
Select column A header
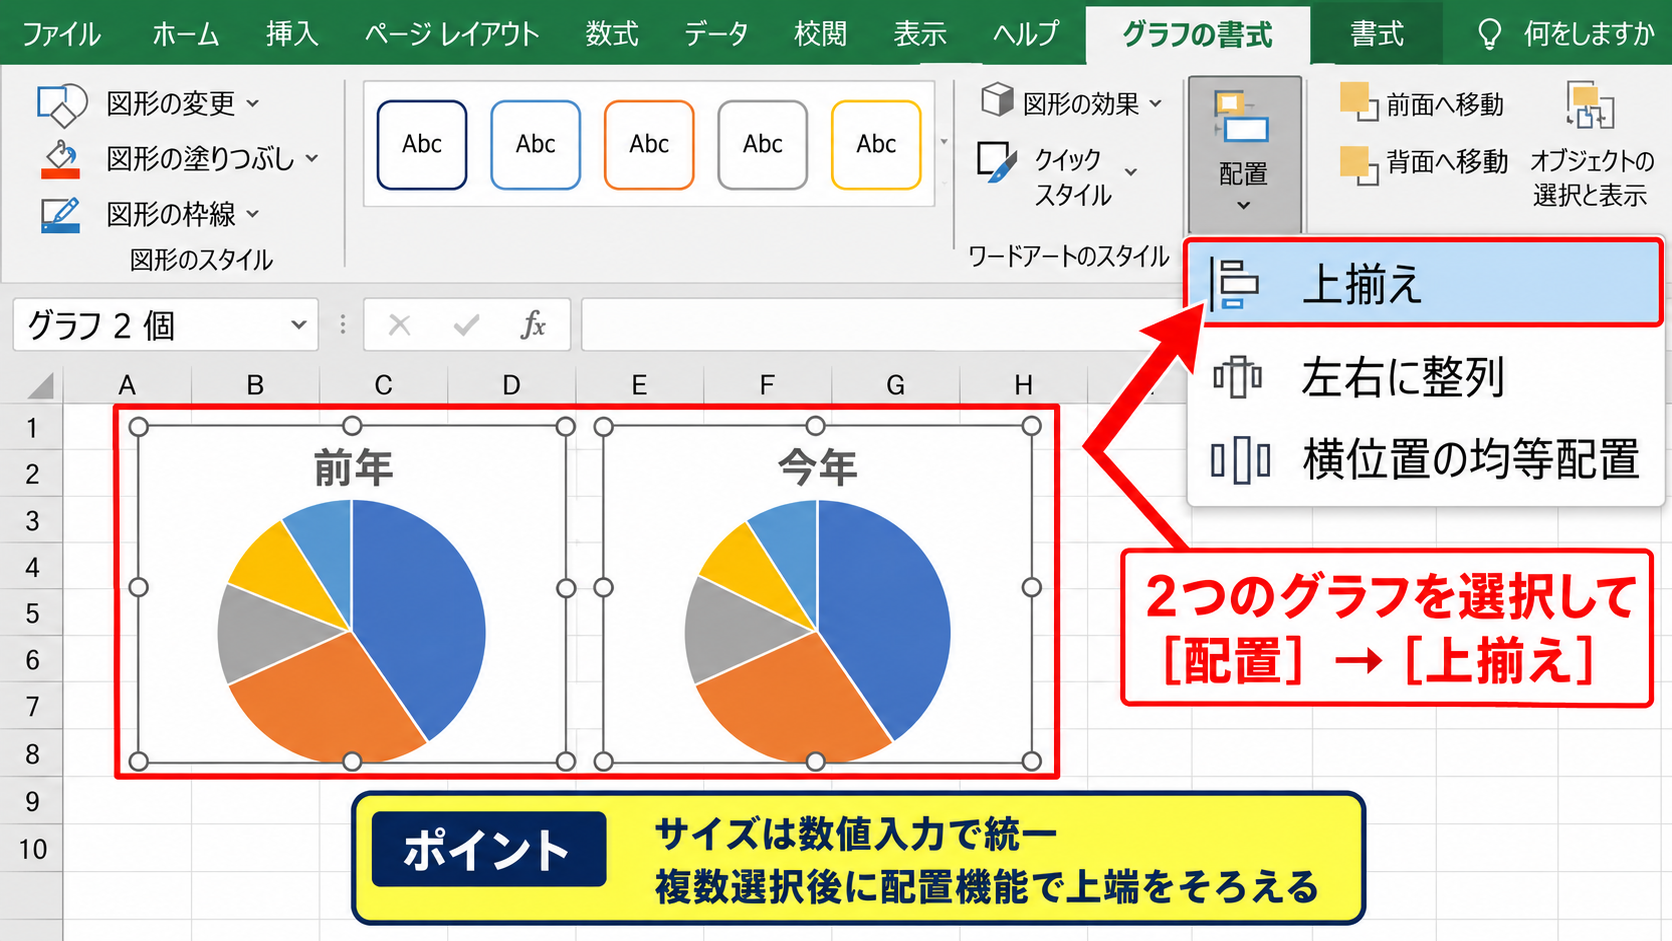[x=127, y=385]
